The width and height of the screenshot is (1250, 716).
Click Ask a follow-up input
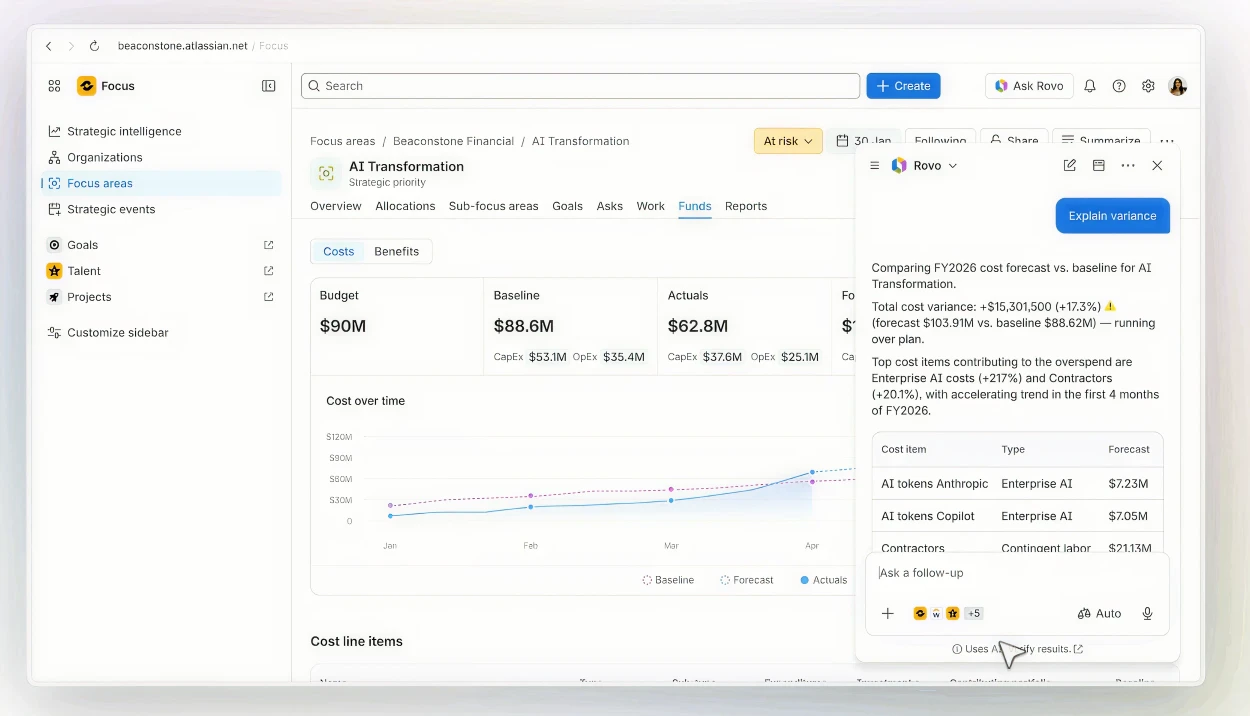click(1017, 573)
